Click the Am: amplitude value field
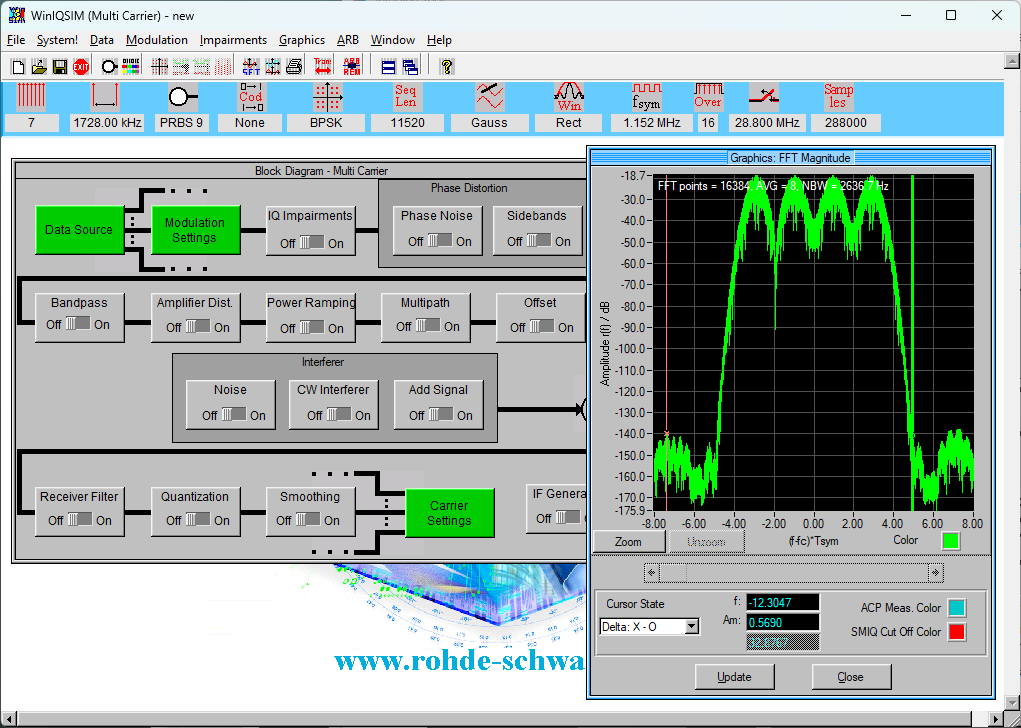Viewport: 1021px width, 728px height. (782, 623)
